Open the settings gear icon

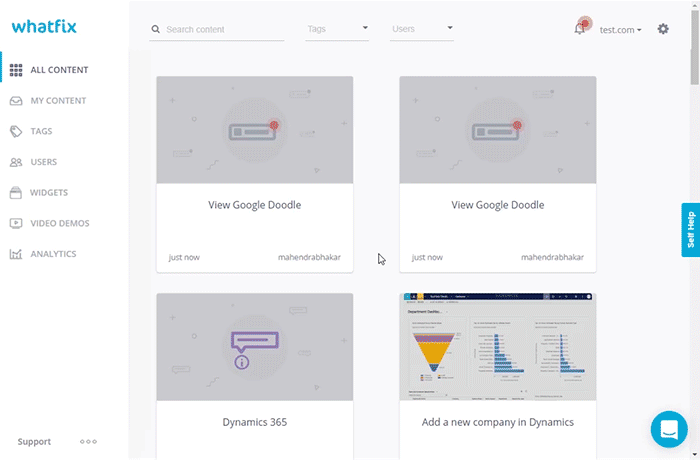click(x=663, y=29)
